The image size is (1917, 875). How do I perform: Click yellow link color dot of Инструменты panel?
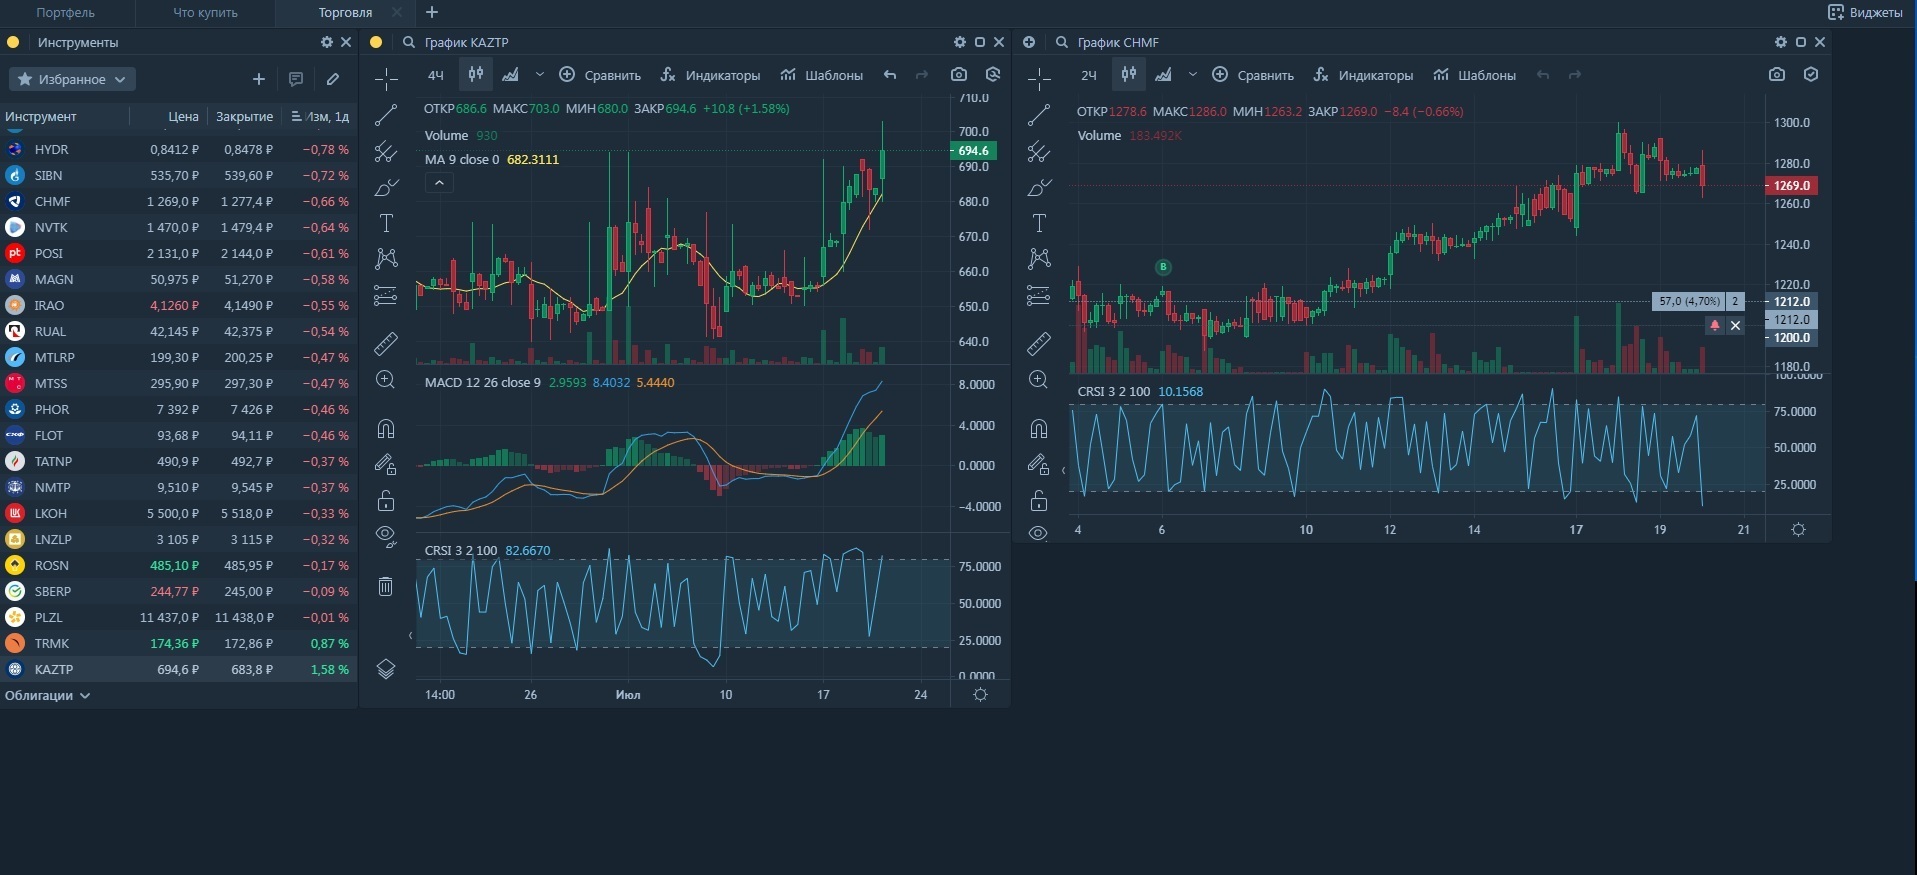13,42
